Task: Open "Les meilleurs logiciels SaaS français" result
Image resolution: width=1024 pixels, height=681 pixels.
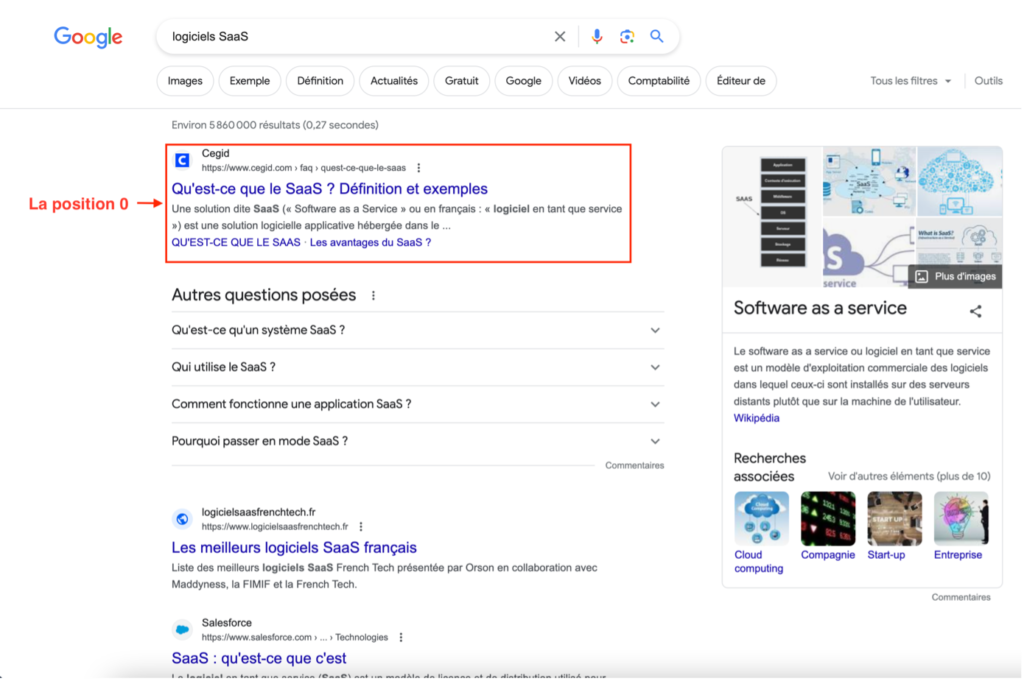Action: point(294,548)
